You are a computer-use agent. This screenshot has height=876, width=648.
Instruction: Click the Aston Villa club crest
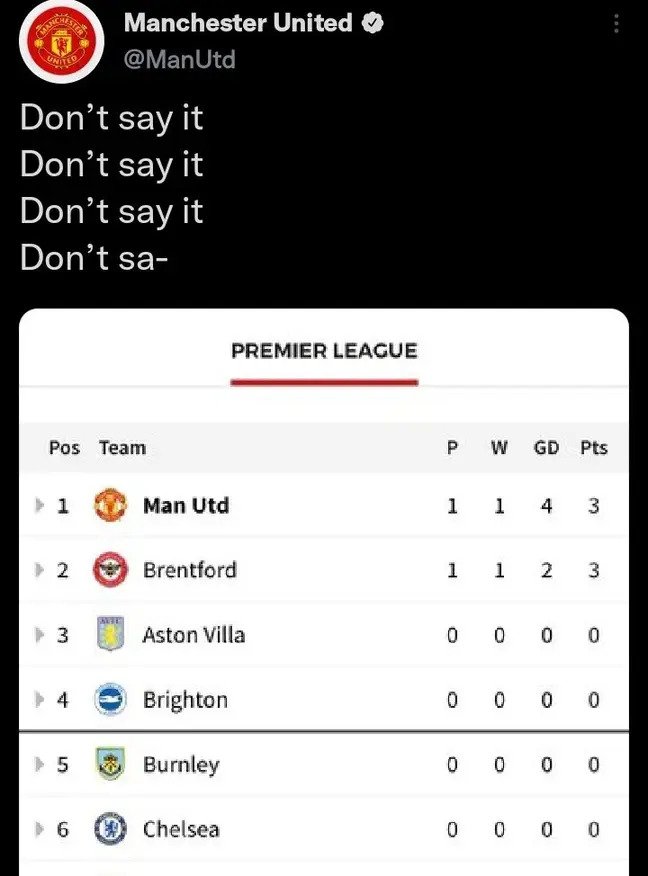[110, 635]
